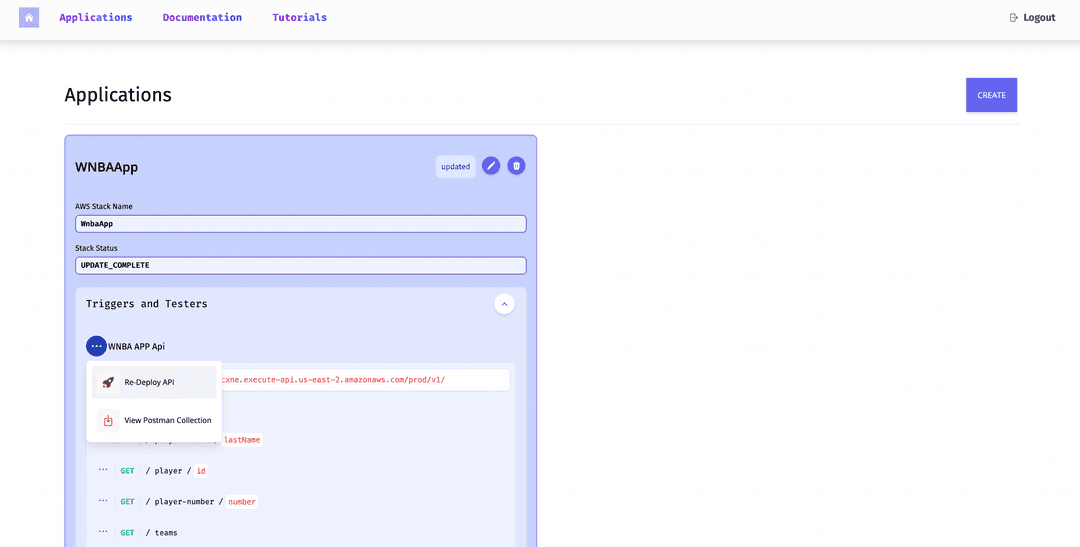Click the pencil edit icon for WNBAApp
Image resolution: width=1080 pixels, height=547 pixels.
(490, 166)
